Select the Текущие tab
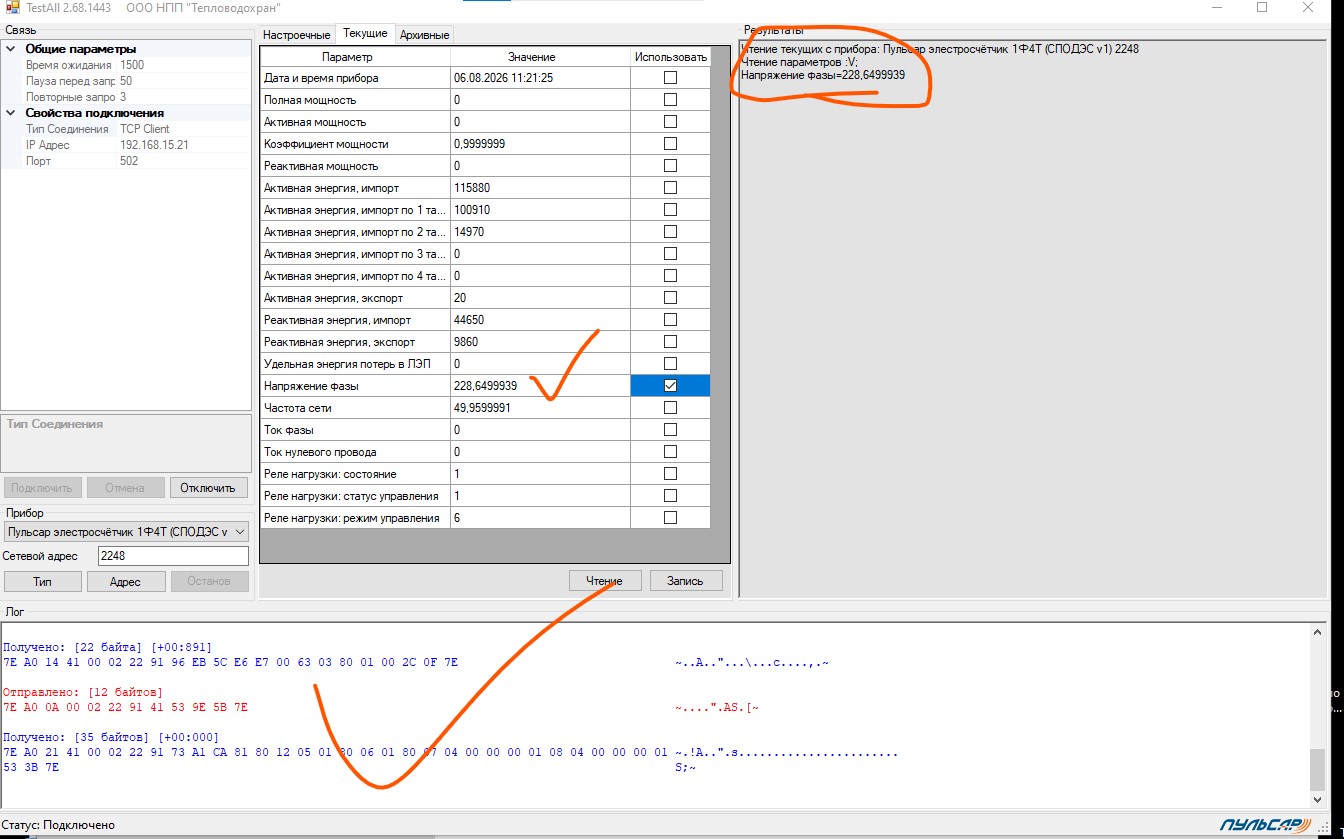Image resolution: width=1344 pixels, height=839 pixels. click(x=365, y=33)
